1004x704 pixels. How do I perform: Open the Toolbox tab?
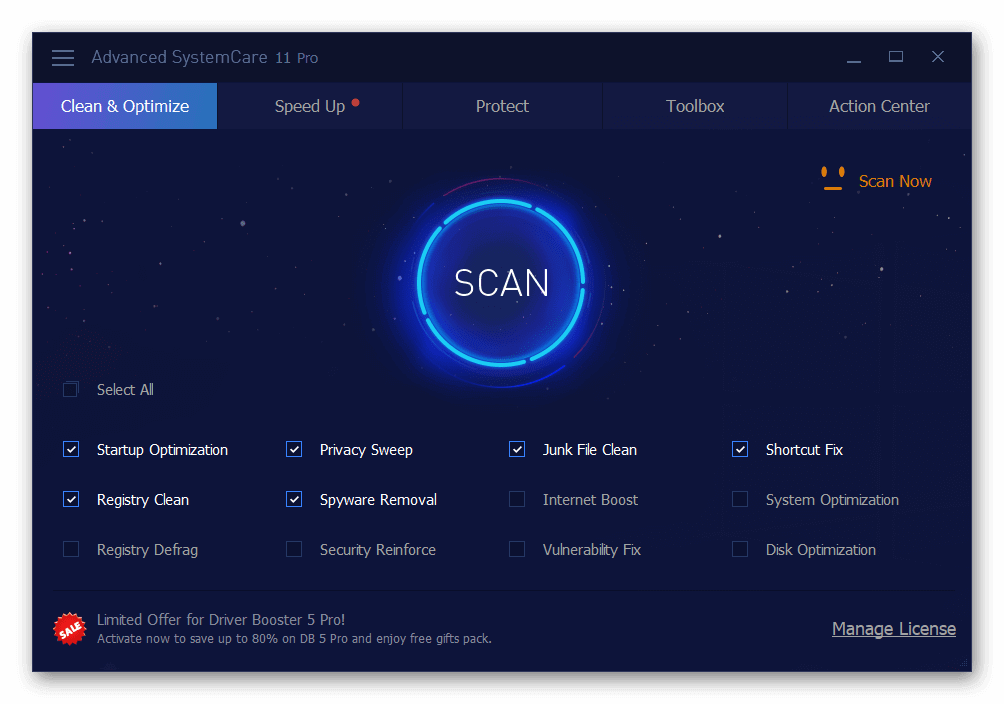click(x=695, y=106)
